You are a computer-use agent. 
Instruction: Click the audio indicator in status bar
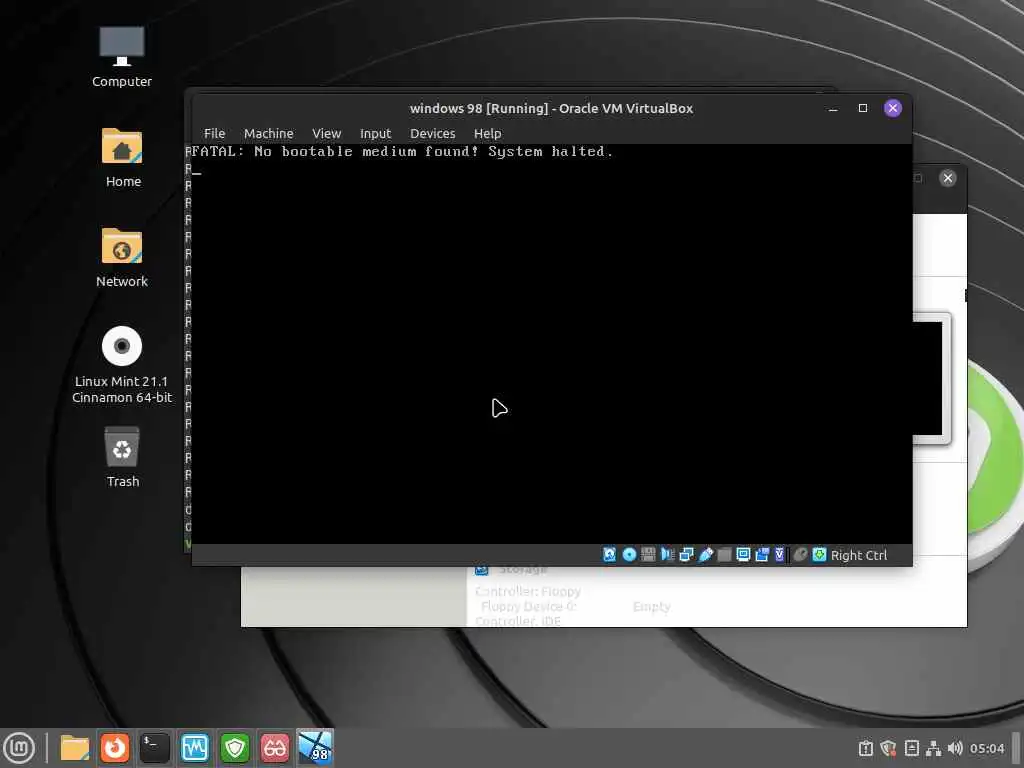pos(667,554)
